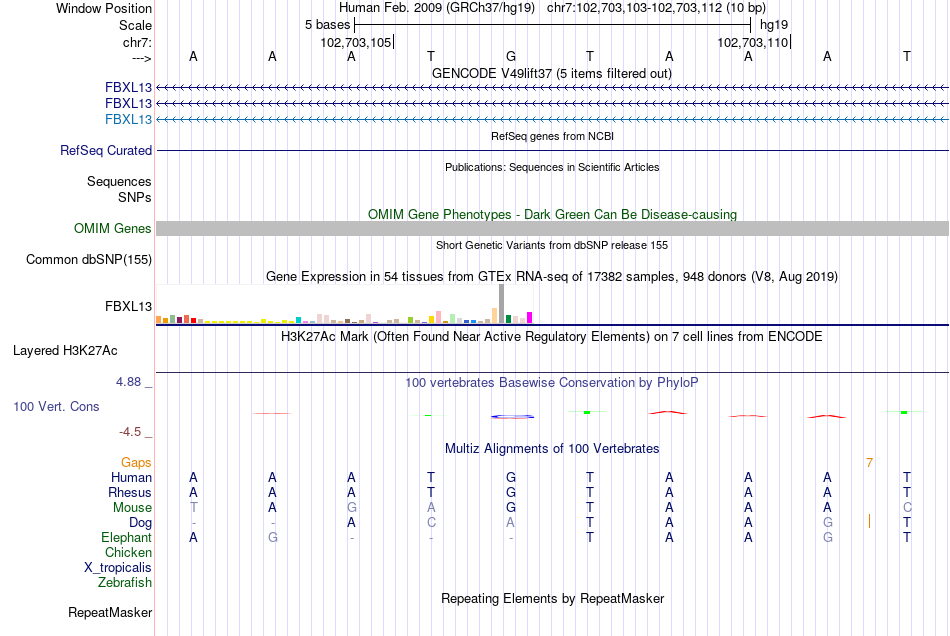Click the Basewise Conservation by PhyloP title
The width and height of the screenshot is (950, 636).
point(552,383)
